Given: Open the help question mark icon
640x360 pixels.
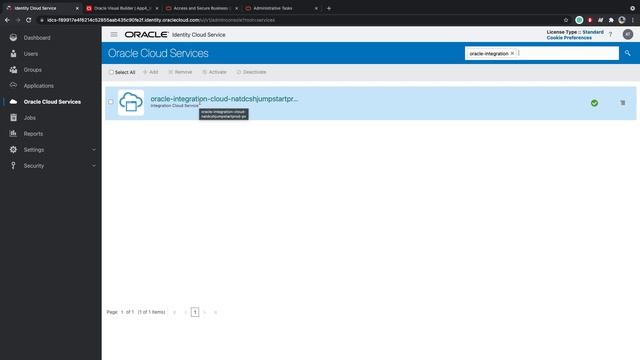Looking at the screenshot, I should [611, 35].
